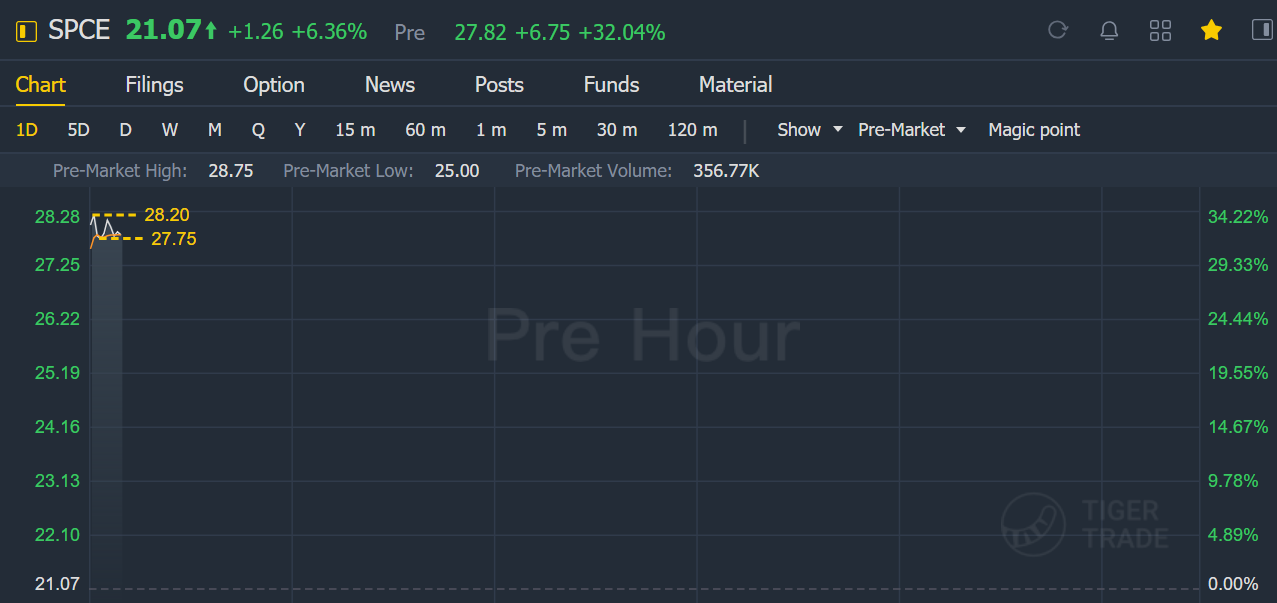Click the pre-market price 27.82
The height and width of the screenshot is (603, 1277).
pyautogui.click(x=480, y=33)
